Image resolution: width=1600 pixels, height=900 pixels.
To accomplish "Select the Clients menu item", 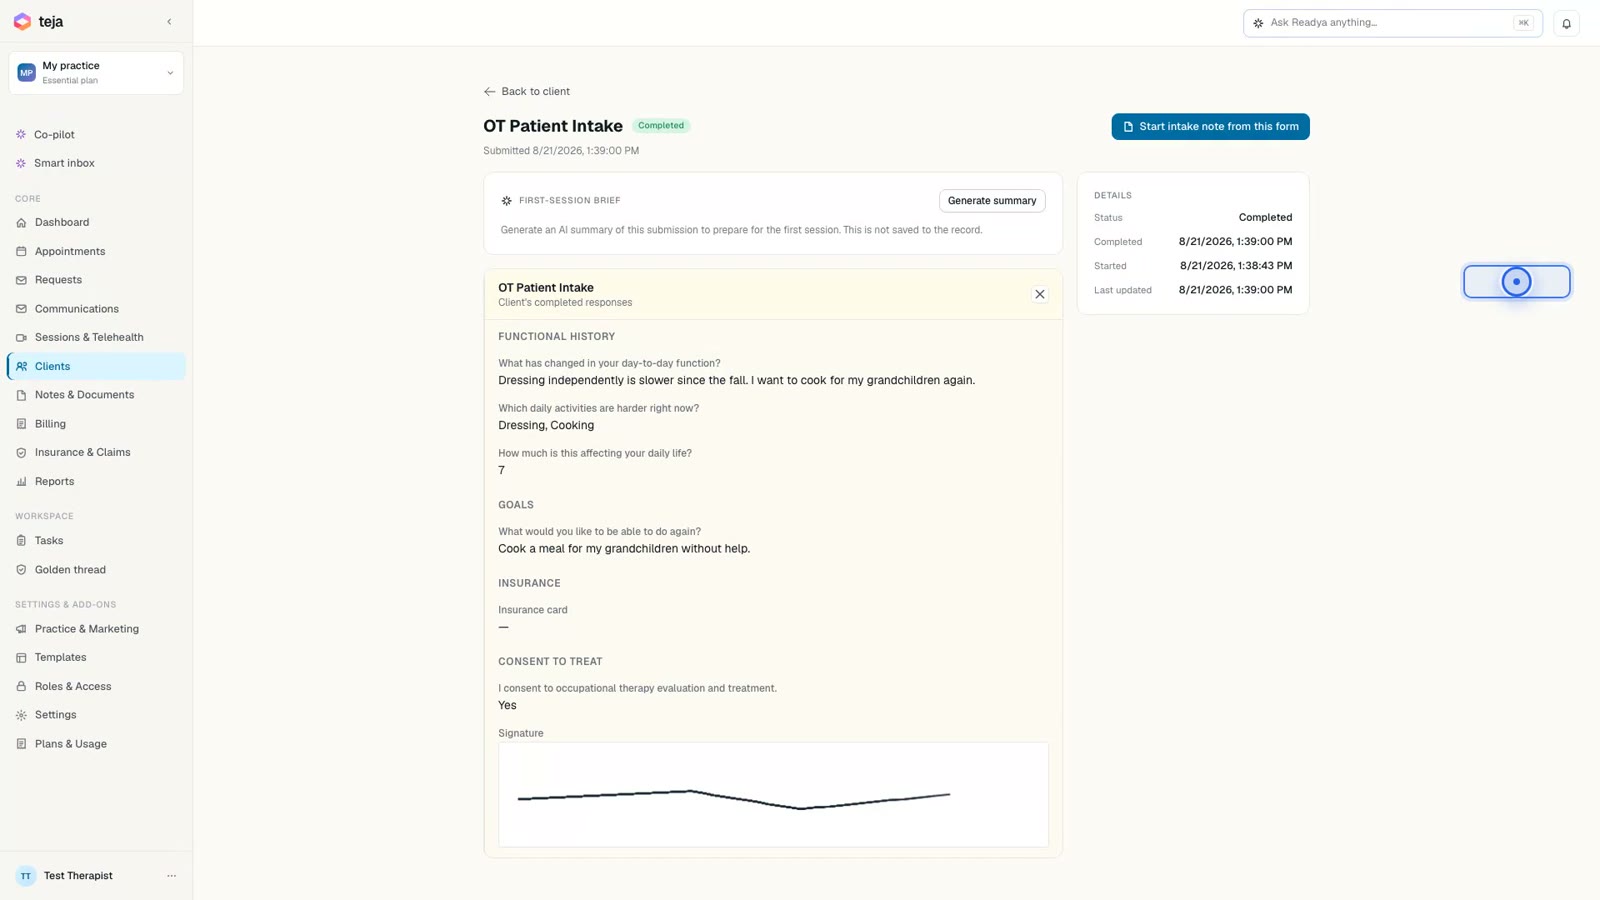I will point(96,366).
